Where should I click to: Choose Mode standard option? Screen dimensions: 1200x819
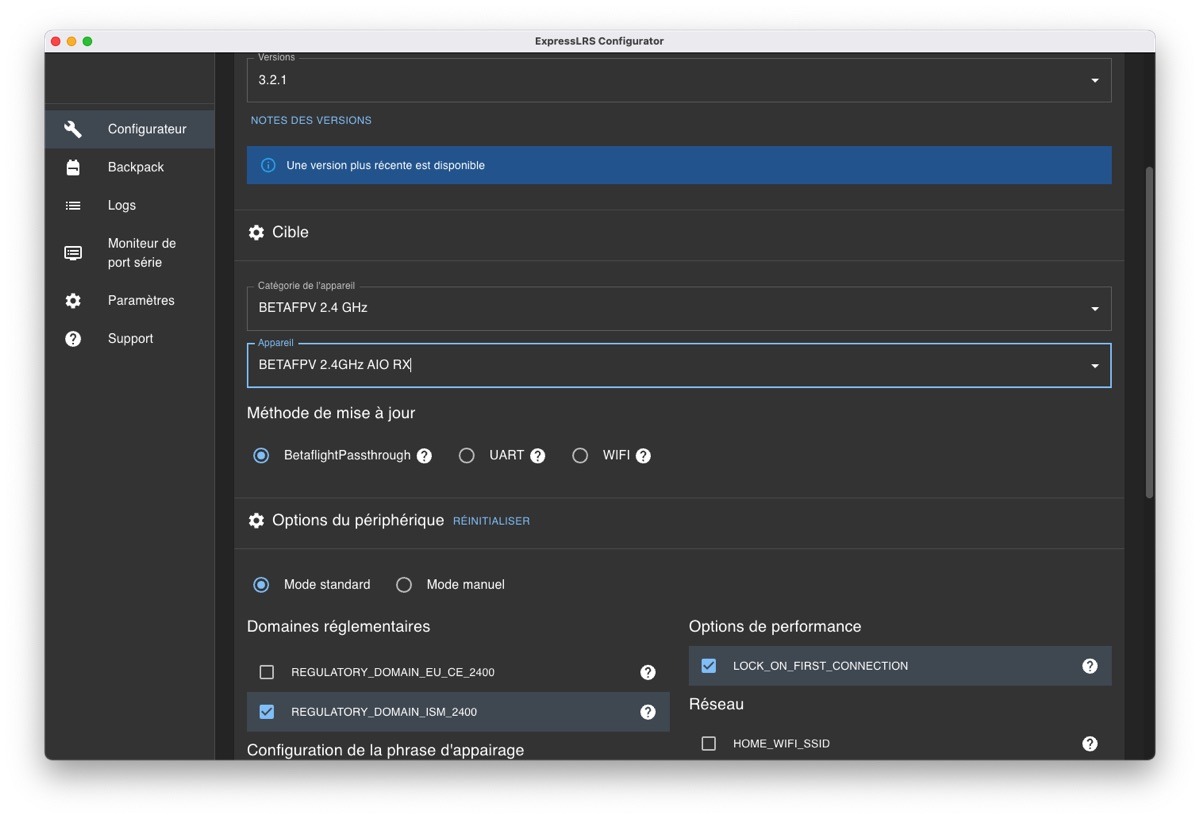(261, 585)
